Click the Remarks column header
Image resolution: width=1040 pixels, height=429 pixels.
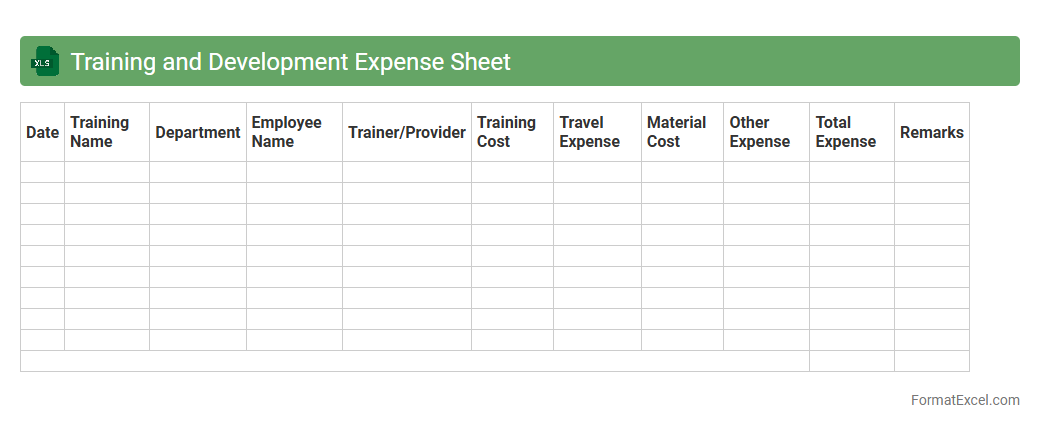click(x=931, y=132)
